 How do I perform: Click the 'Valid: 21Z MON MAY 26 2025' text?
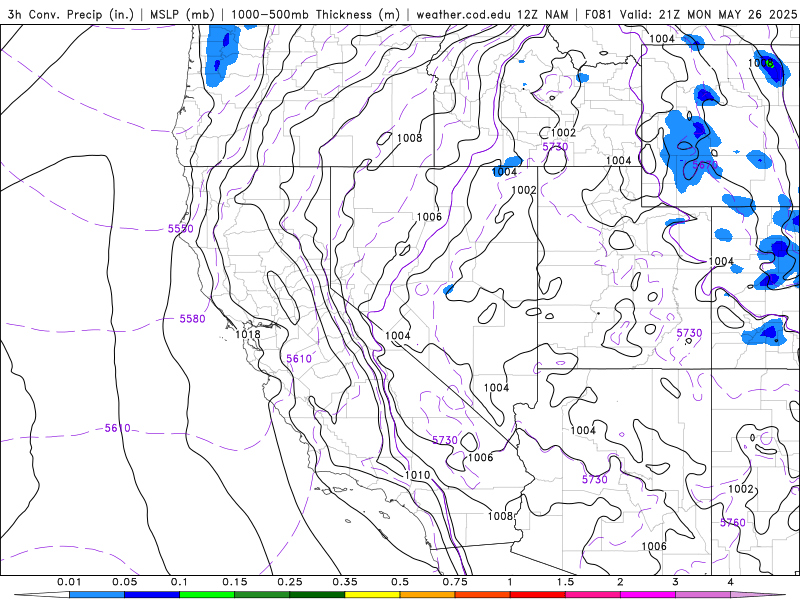pyautogui.click(x=708, y=15)
